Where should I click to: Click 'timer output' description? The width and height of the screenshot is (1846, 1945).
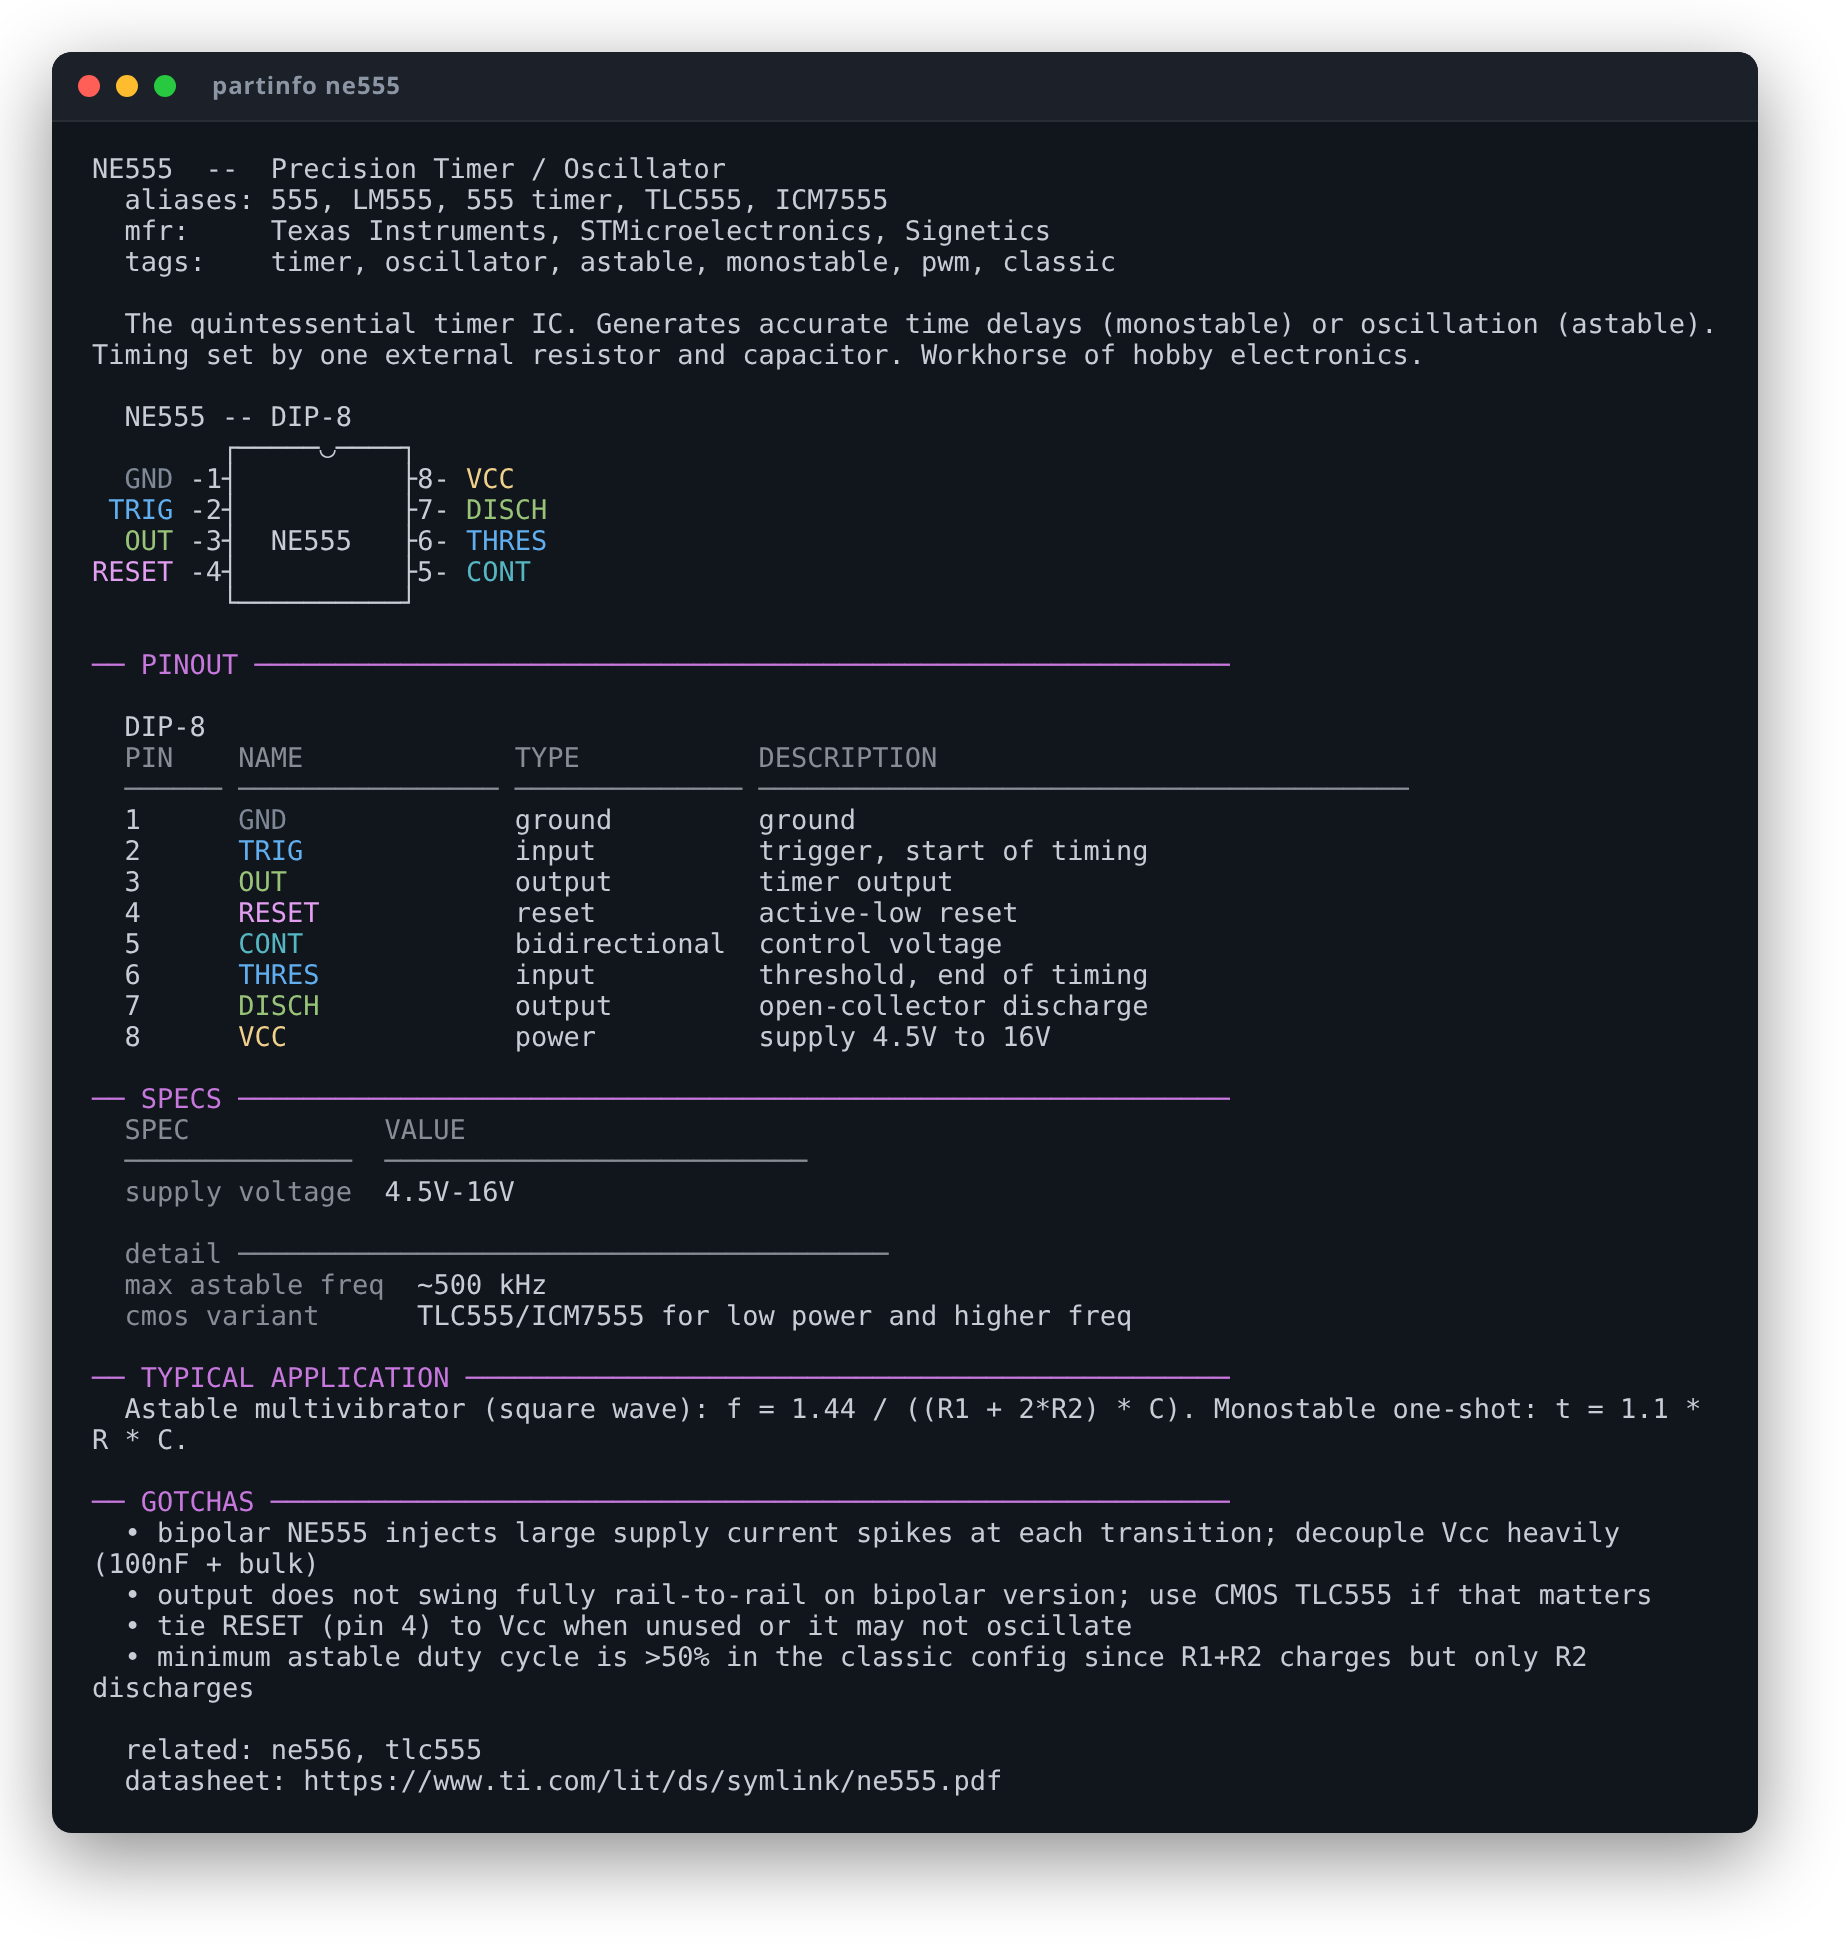(855, 882)
